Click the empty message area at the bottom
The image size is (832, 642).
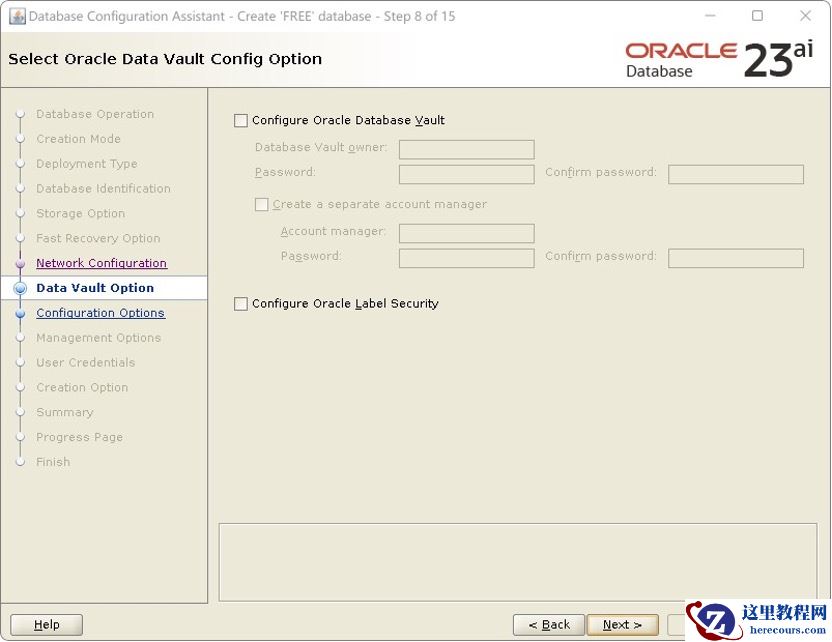point(518,562)
